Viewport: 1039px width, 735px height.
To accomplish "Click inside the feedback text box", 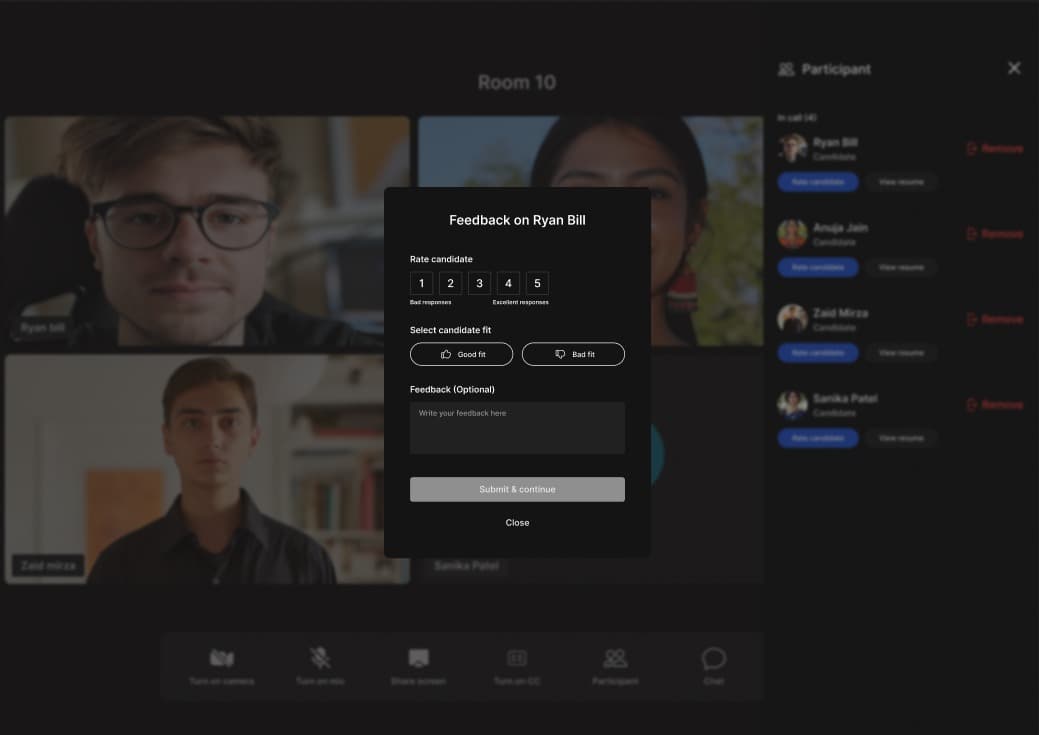I will 517,427.
